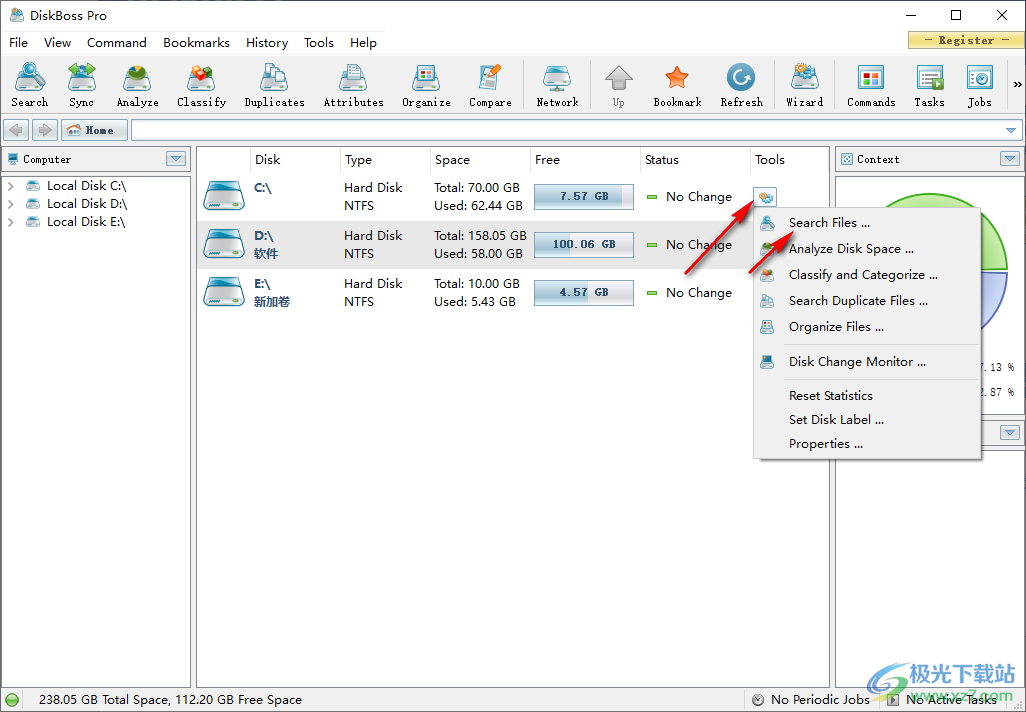
Task: Choose Classify and Categorize menu entry
Action: (x=867, y=275)
